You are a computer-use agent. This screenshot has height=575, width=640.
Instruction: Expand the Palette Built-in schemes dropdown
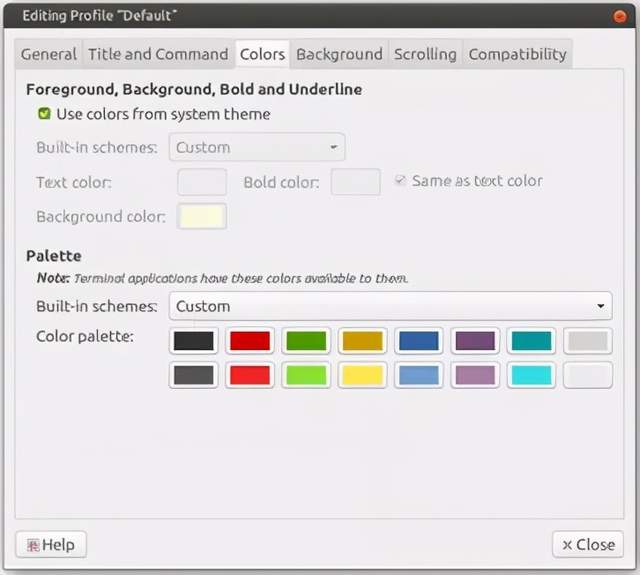pos(391,306)
